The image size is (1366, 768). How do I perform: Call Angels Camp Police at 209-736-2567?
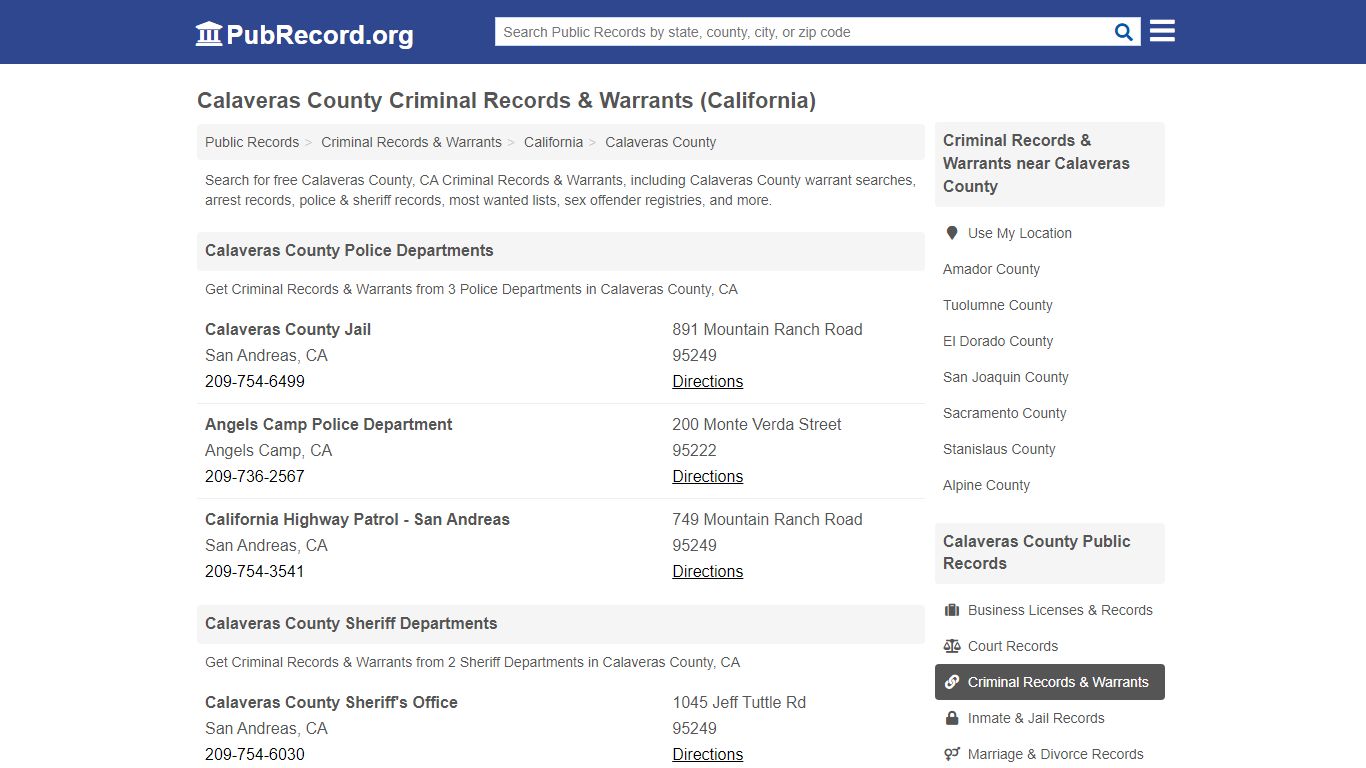coord(255,476)
